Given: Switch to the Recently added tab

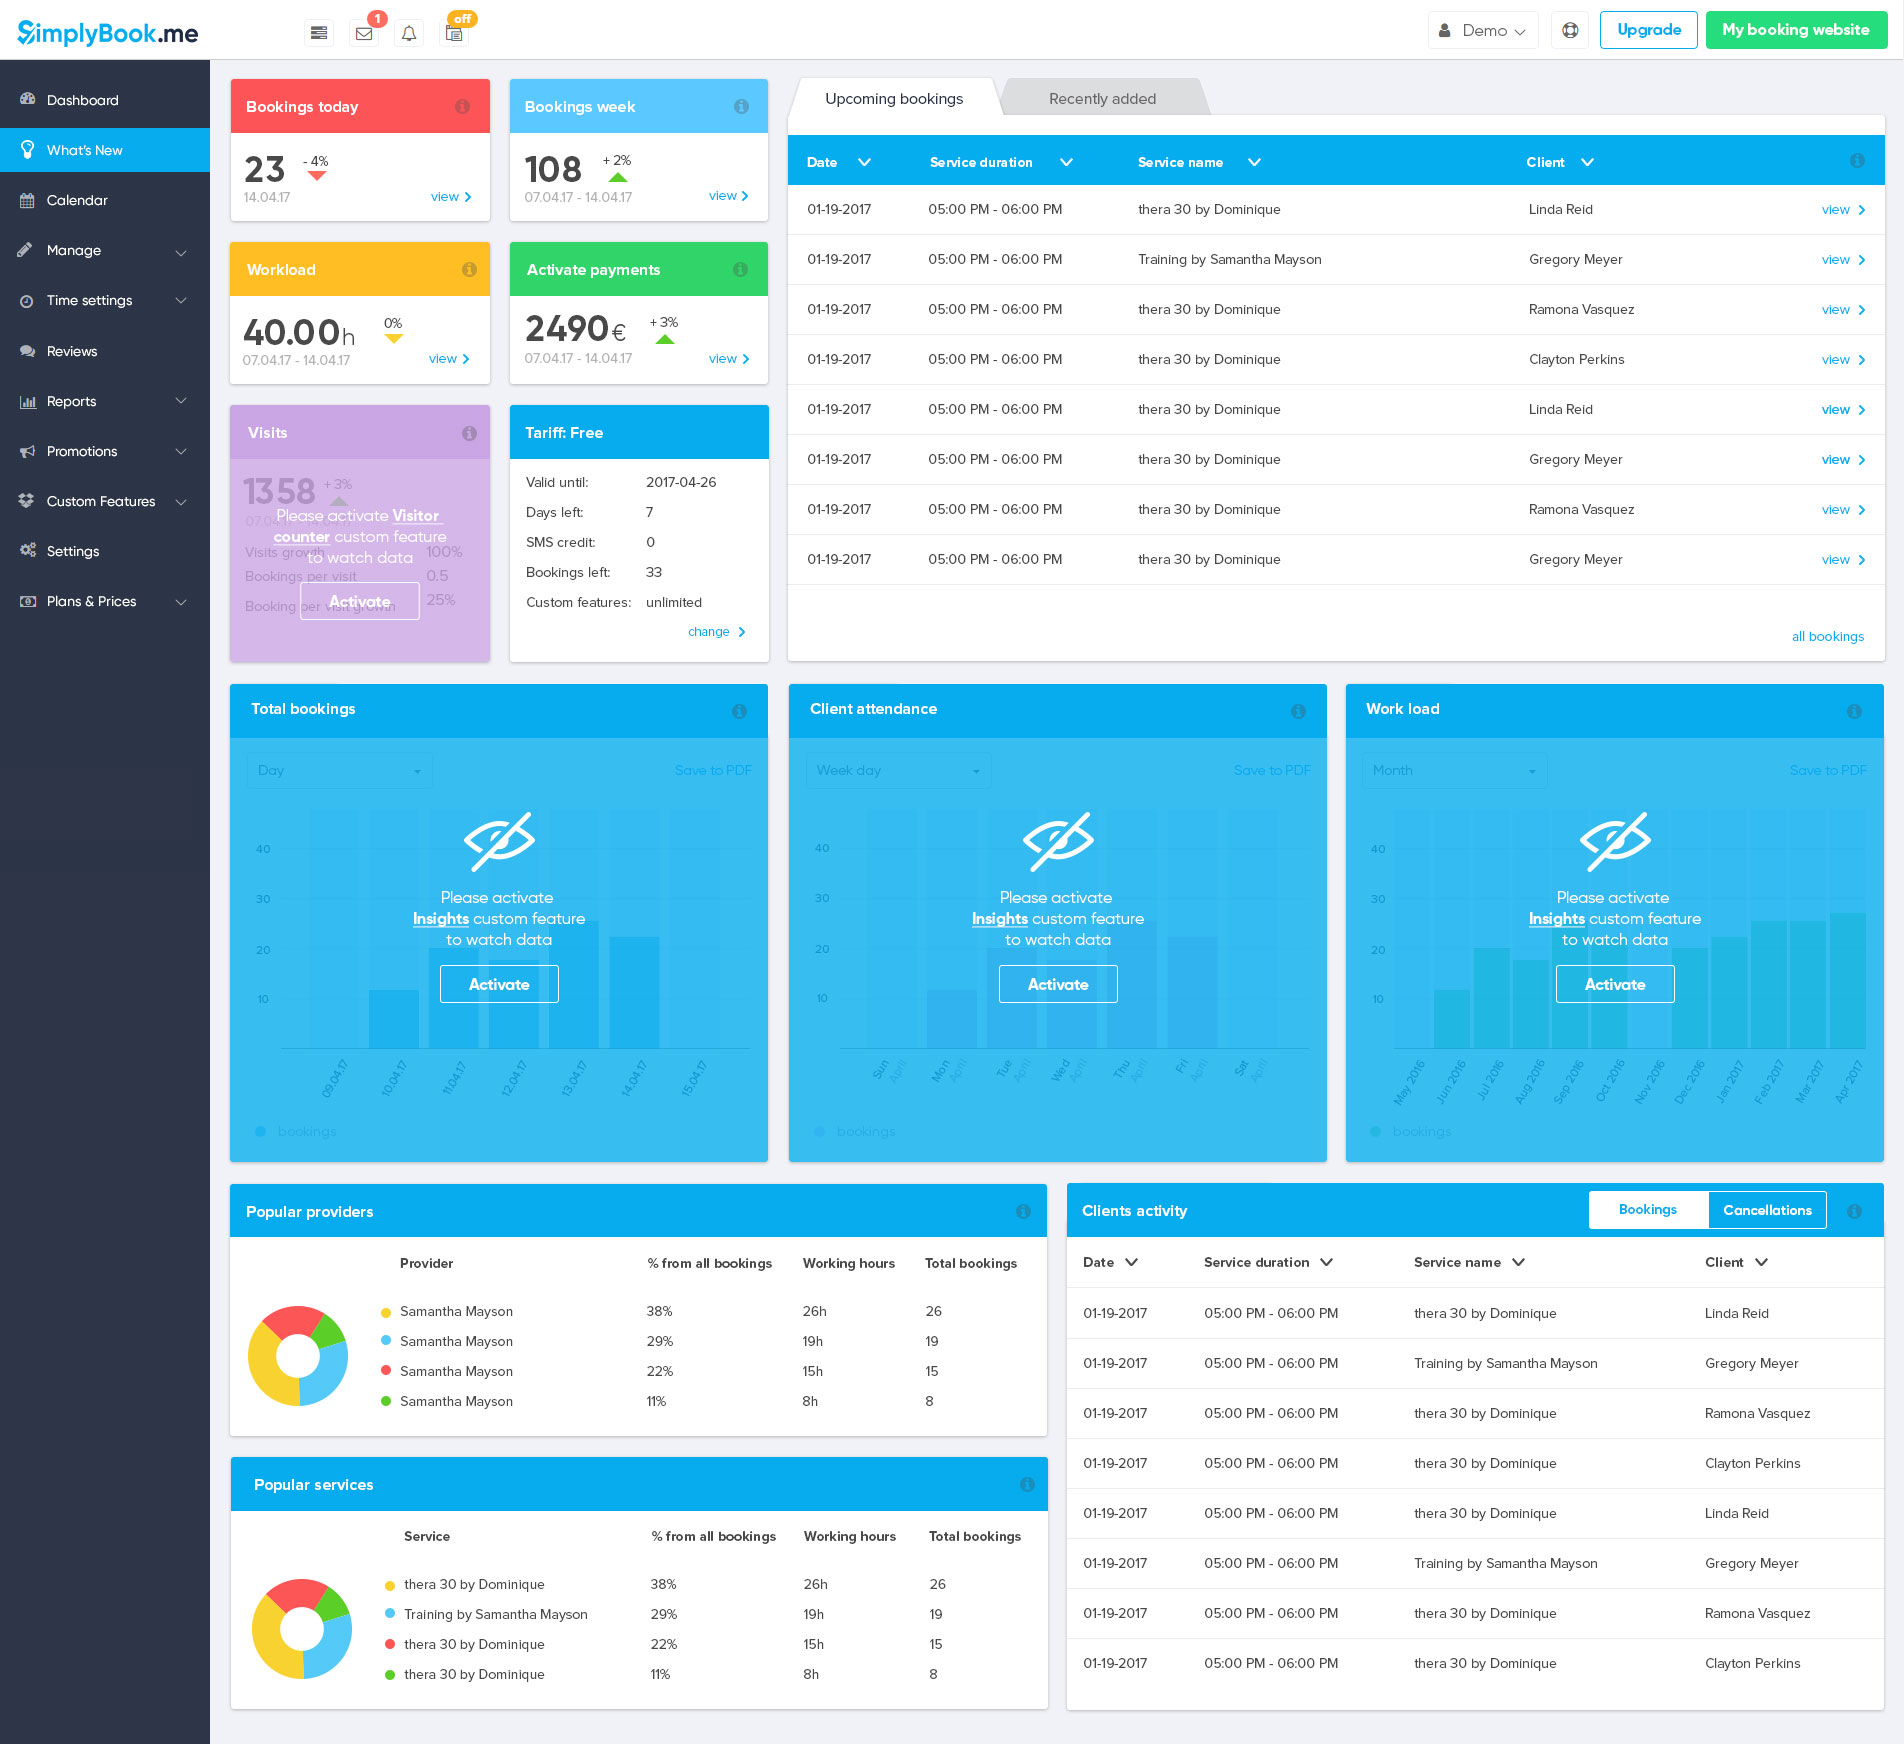Looking at the screenshot, I should coord(1102,98).
